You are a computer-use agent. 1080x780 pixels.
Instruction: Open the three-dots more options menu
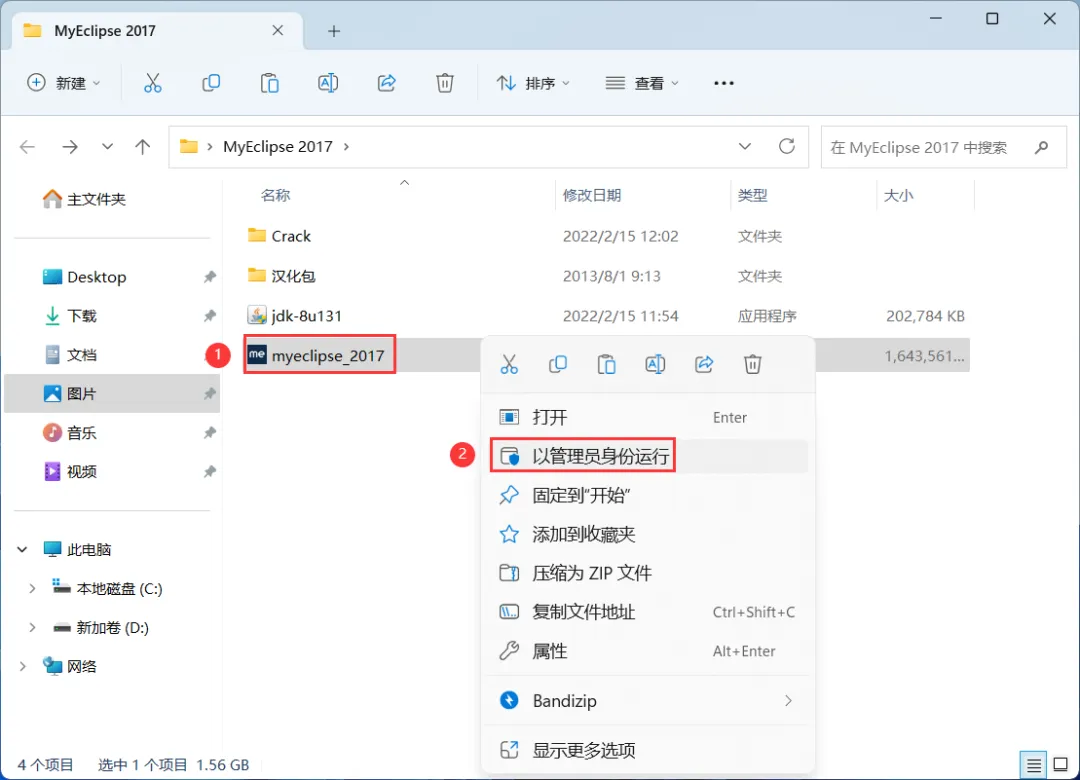pyautogui.click(x=724, y=83)
